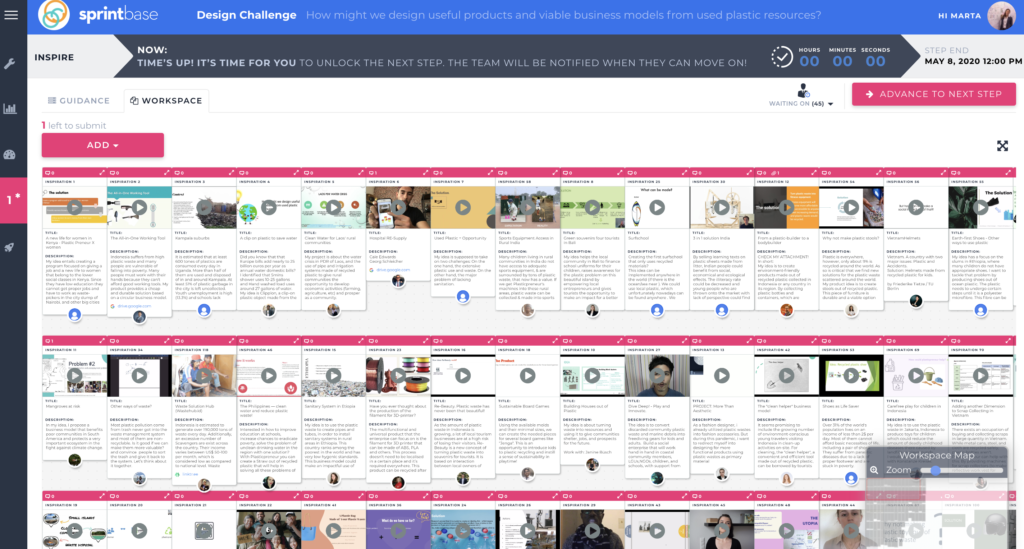This screenshot has width=1024, height=549.
Task: Expand the Surfschool card
Action: (684, 172)
